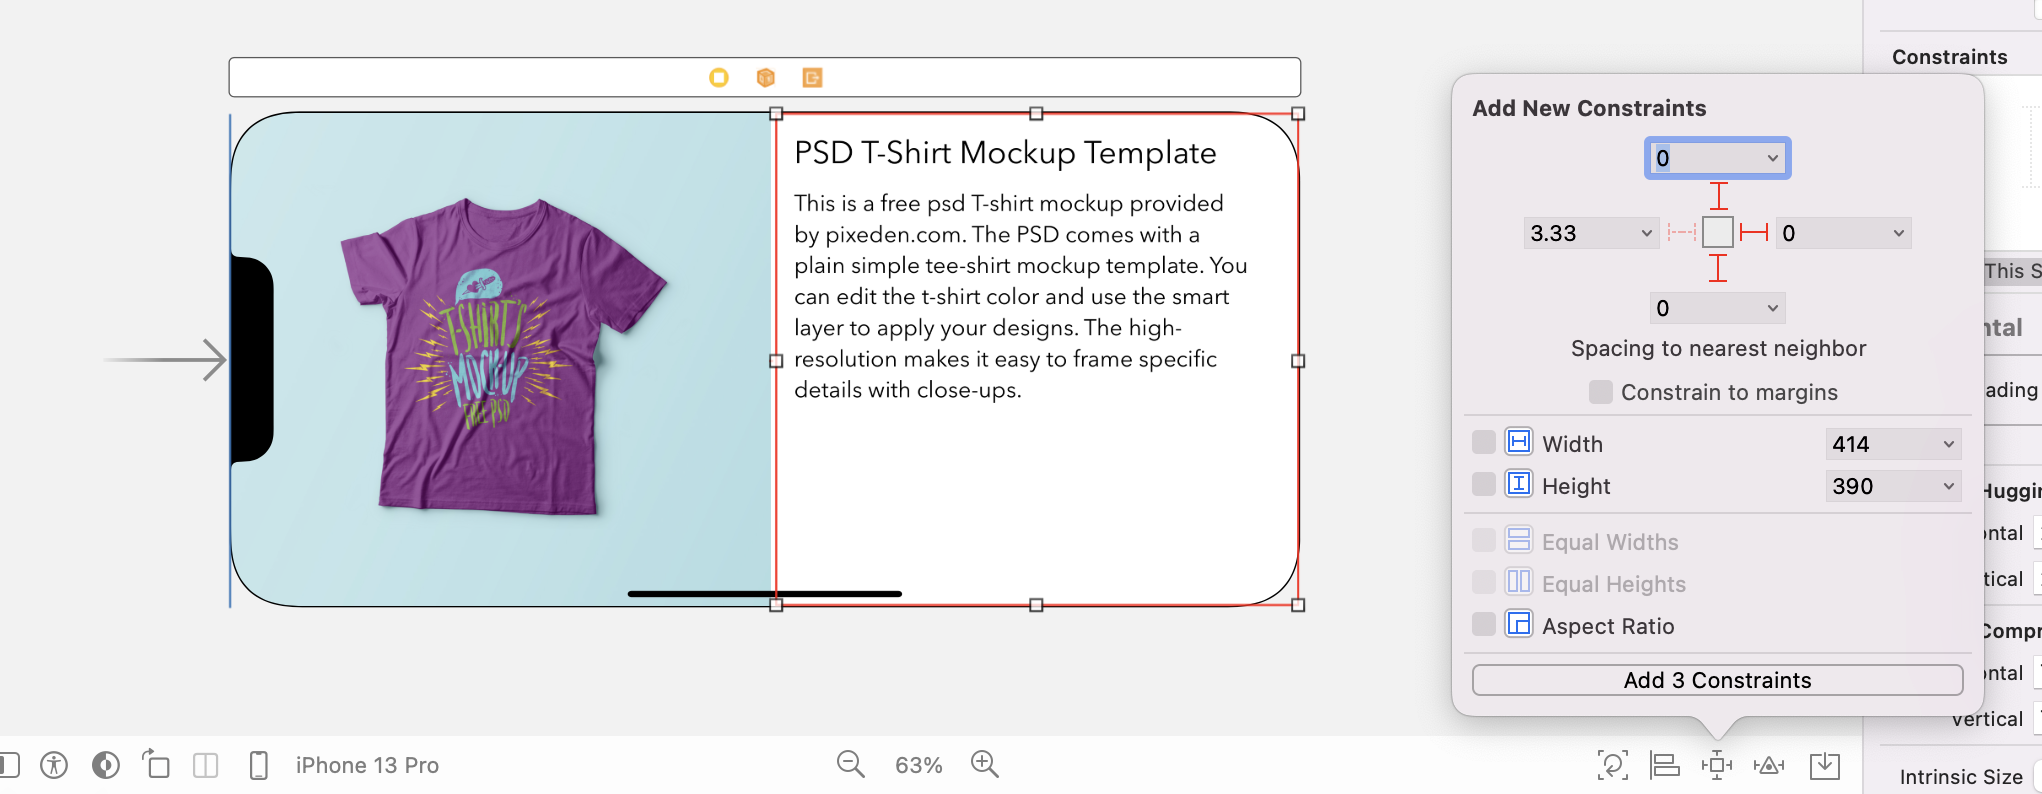Click the Update Frames icon

1612,765
